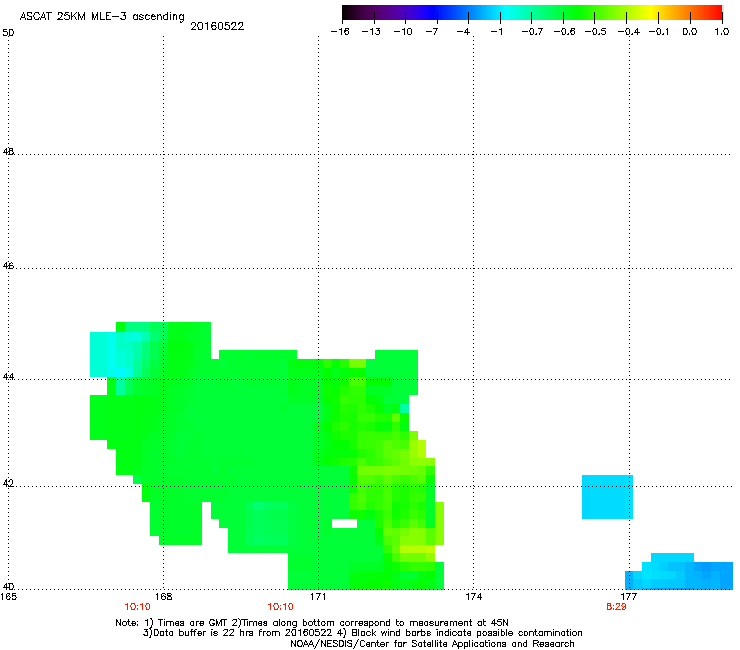Click the blue data patch near 177 longitude
The height and width of the screenshot is (650, 740).
point(679,572)
